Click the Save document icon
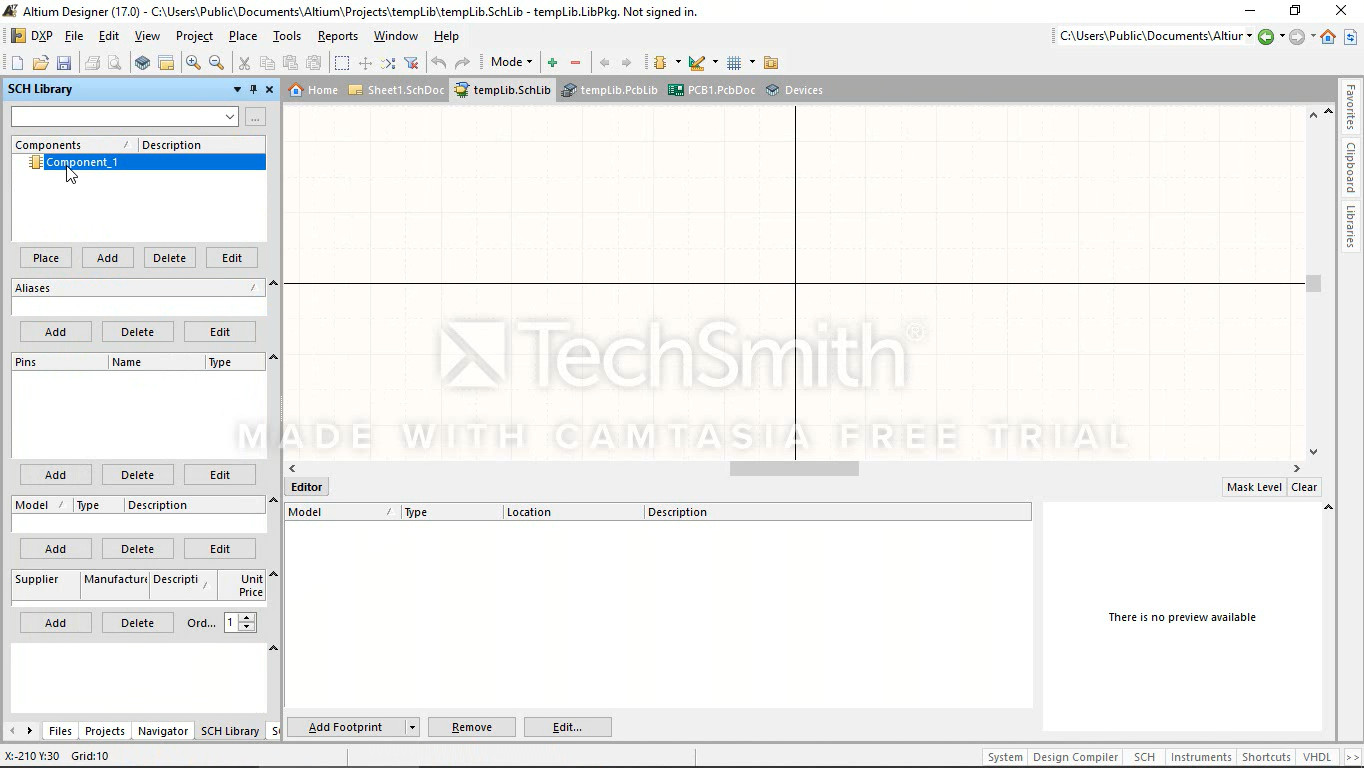Viewport: 1364px width, 768px height. 64,63
